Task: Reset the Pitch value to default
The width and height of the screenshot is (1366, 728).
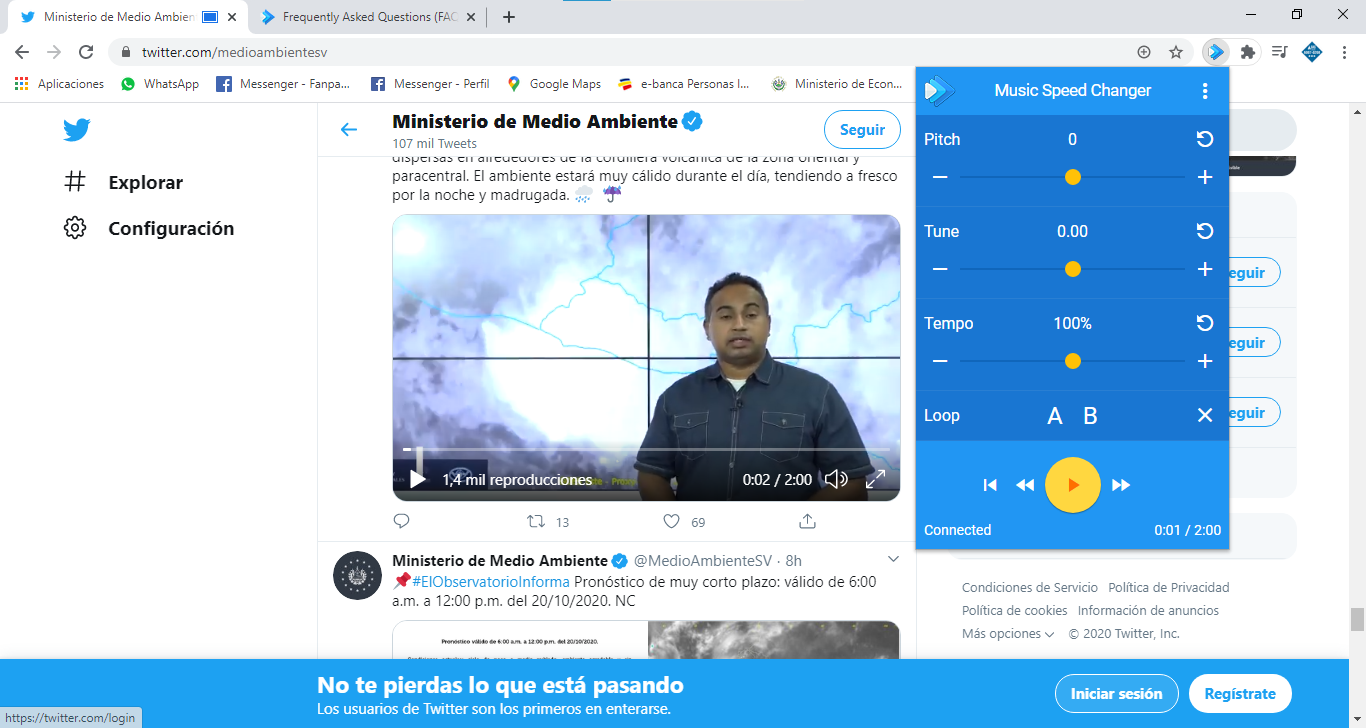Action: [x=1204, y=139]
